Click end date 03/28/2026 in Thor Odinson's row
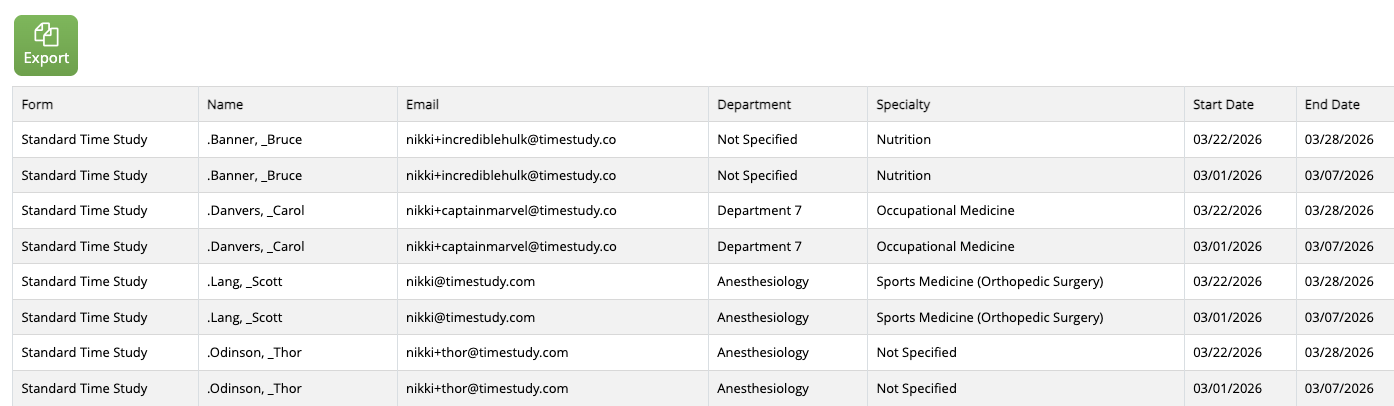Viewport: 1394px width, 406px height. coord(1339,352)
